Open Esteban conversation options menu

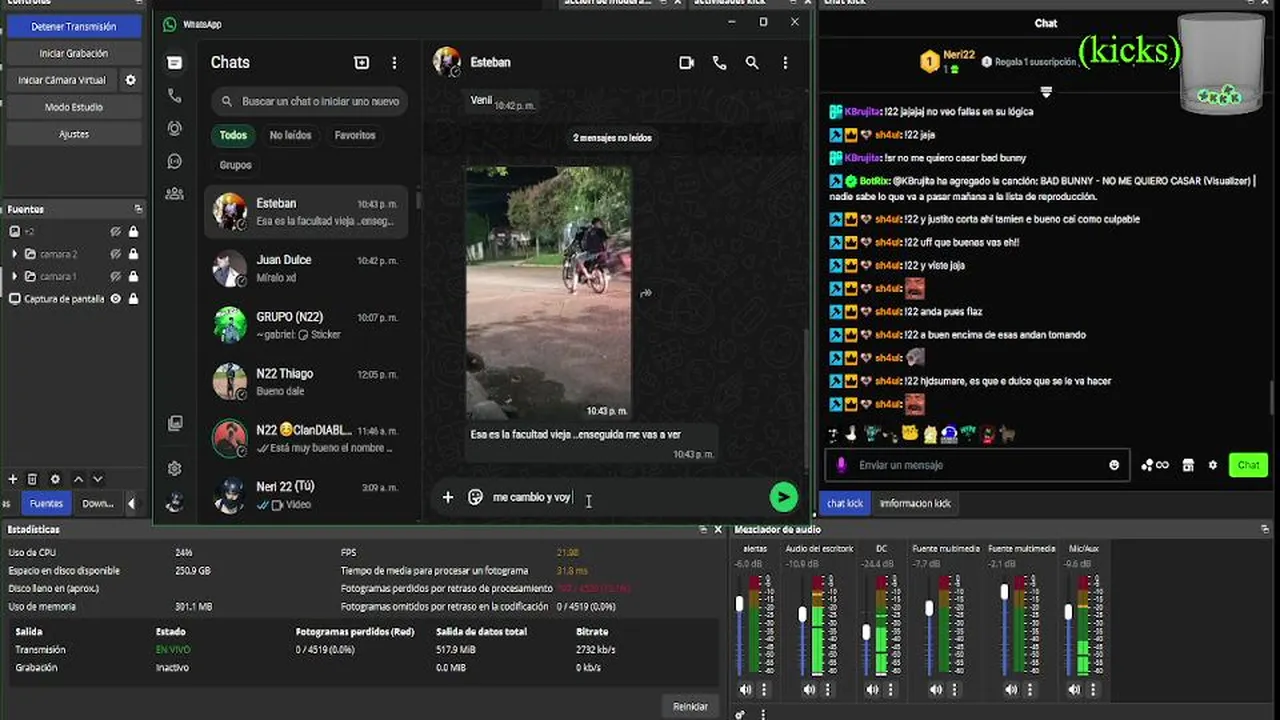click(785, 62)
